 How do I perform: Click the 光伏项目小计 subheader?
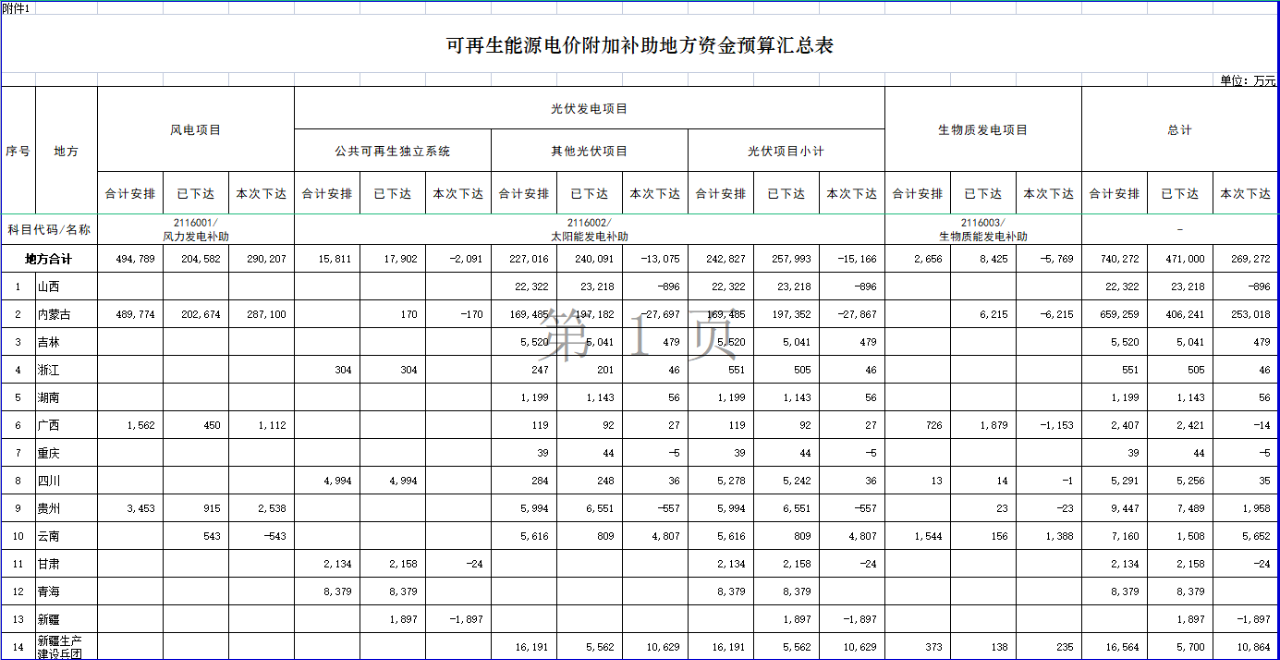786,151
